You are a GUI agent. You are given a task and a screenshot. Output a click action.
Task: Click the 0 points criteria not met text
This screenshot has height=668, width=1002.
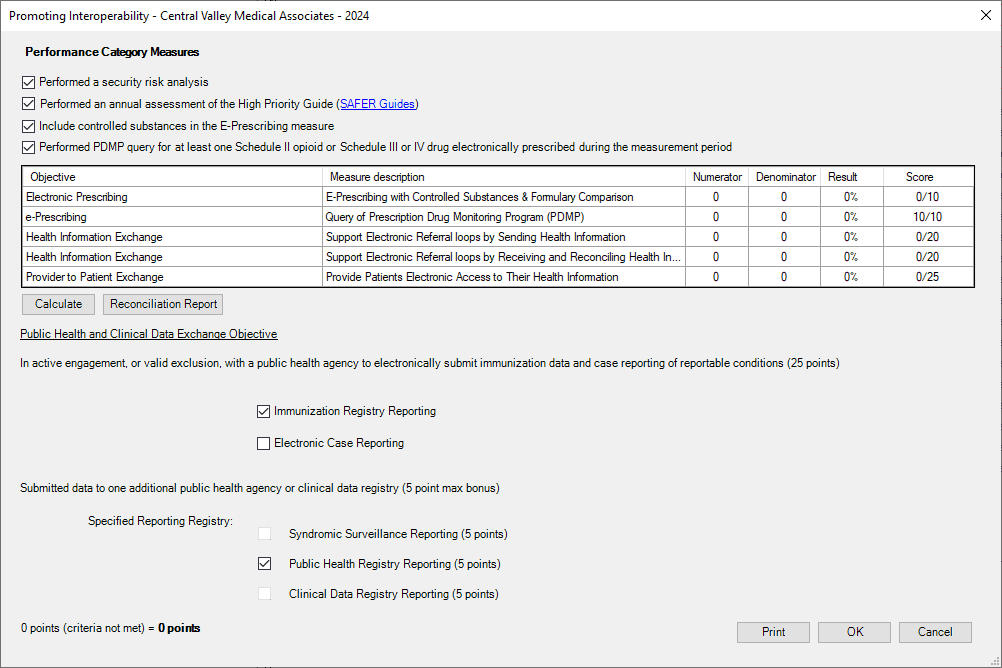[x=110, y=628]
